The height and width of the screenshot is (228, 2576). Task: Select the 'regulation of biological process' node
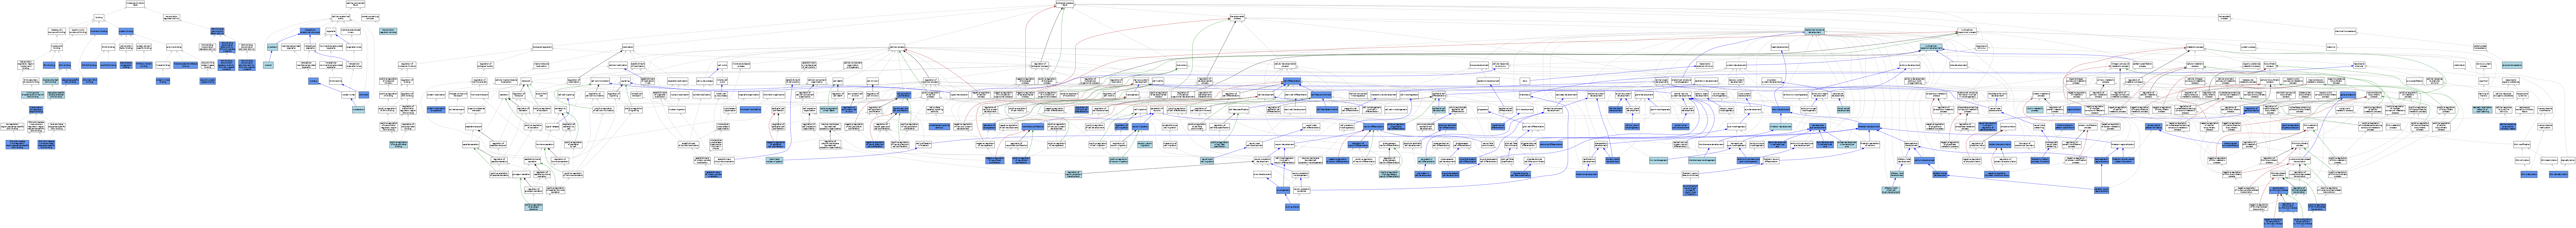tap(1040, 65)
